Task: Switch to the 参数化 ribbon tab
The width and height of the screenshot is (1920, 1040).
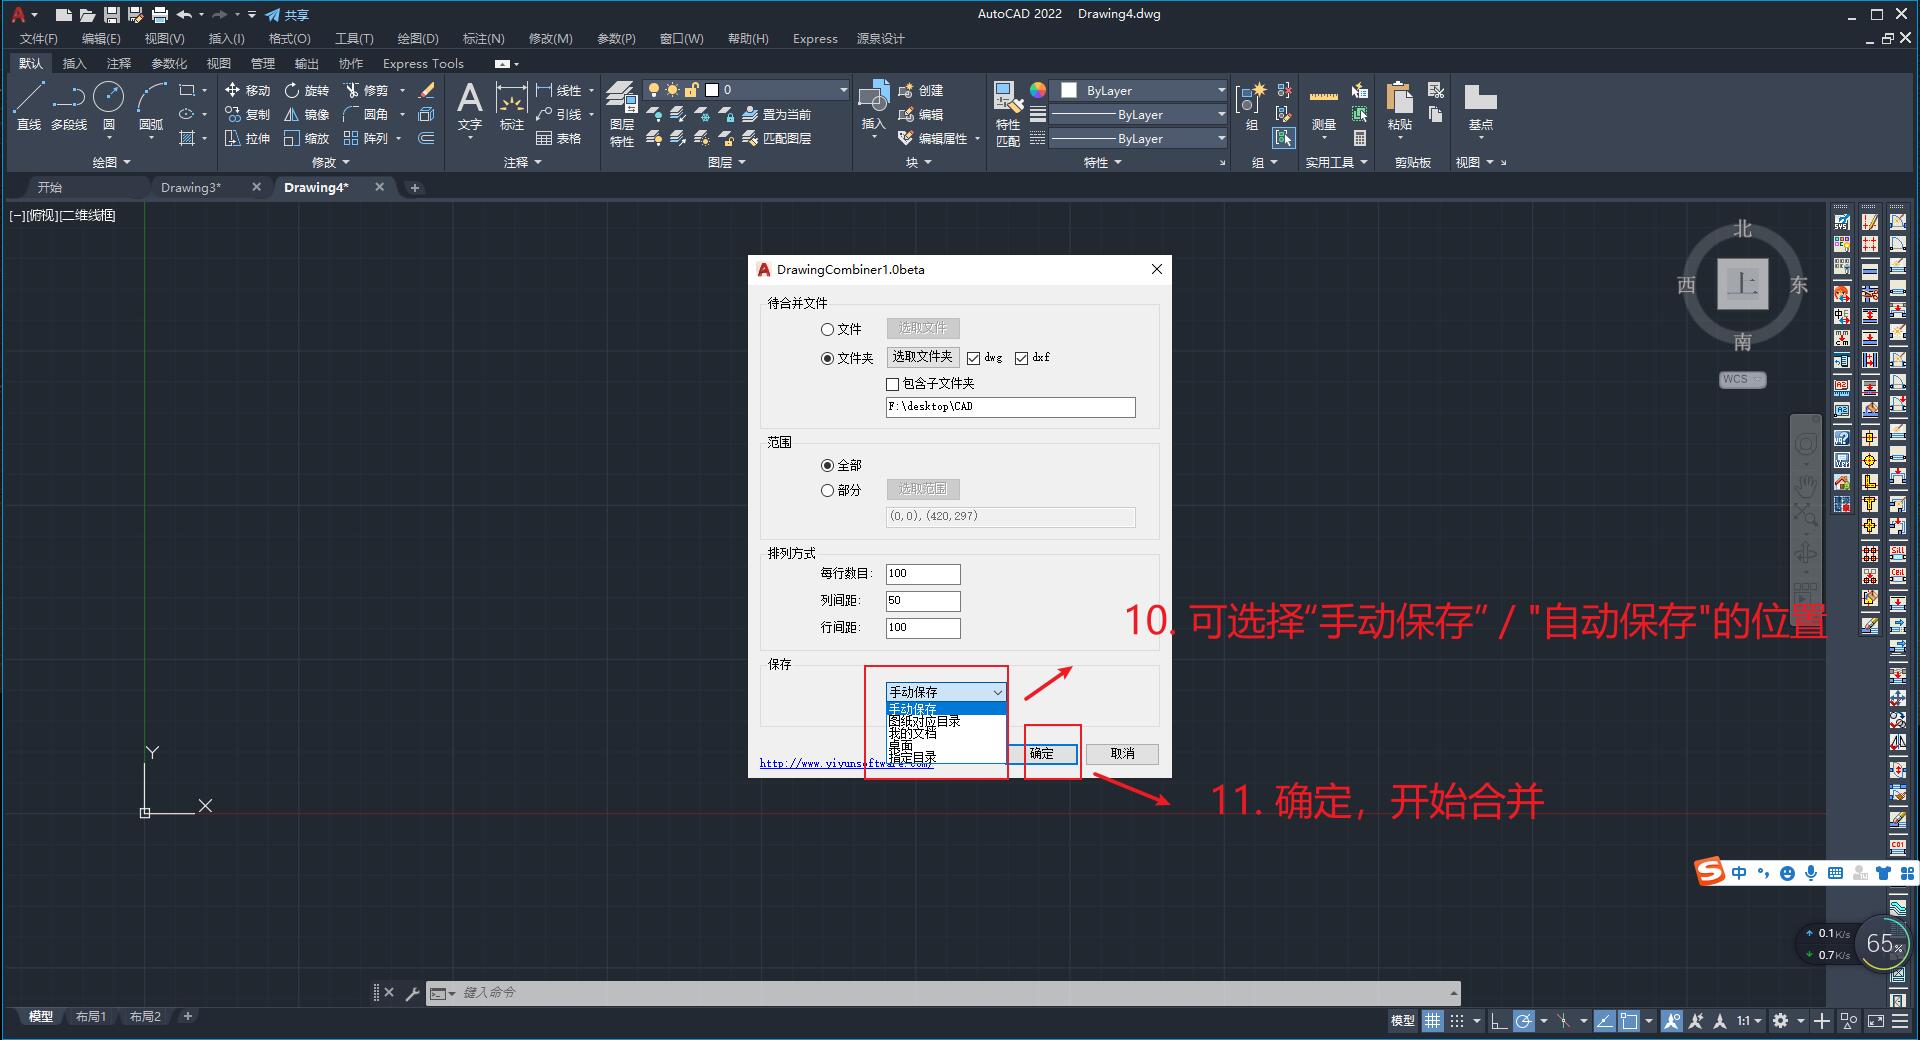Action: [x=169, y=63]
